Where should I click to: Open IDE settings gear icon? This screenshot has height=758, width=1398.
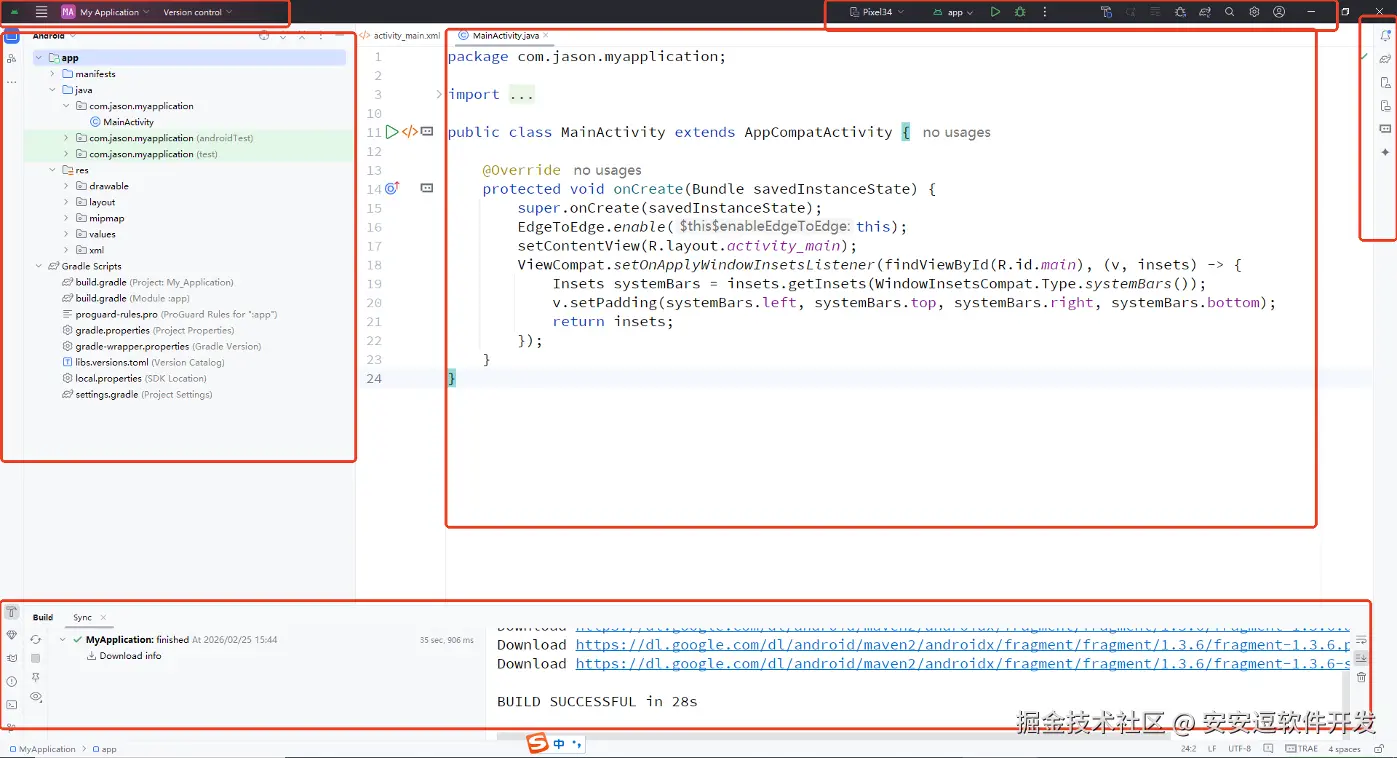pos(1254,12)
